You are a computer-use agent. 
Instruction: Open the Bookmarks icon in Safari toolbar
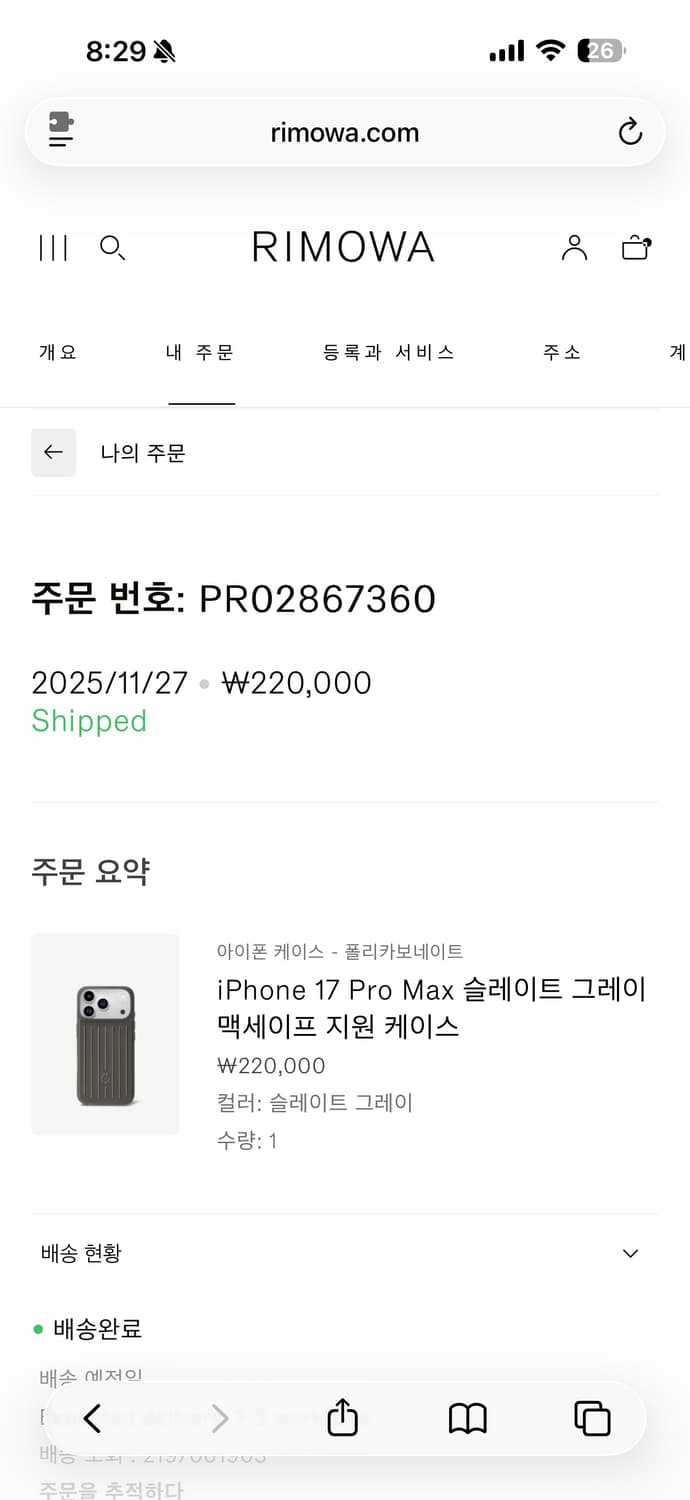tap(467, 1418)
